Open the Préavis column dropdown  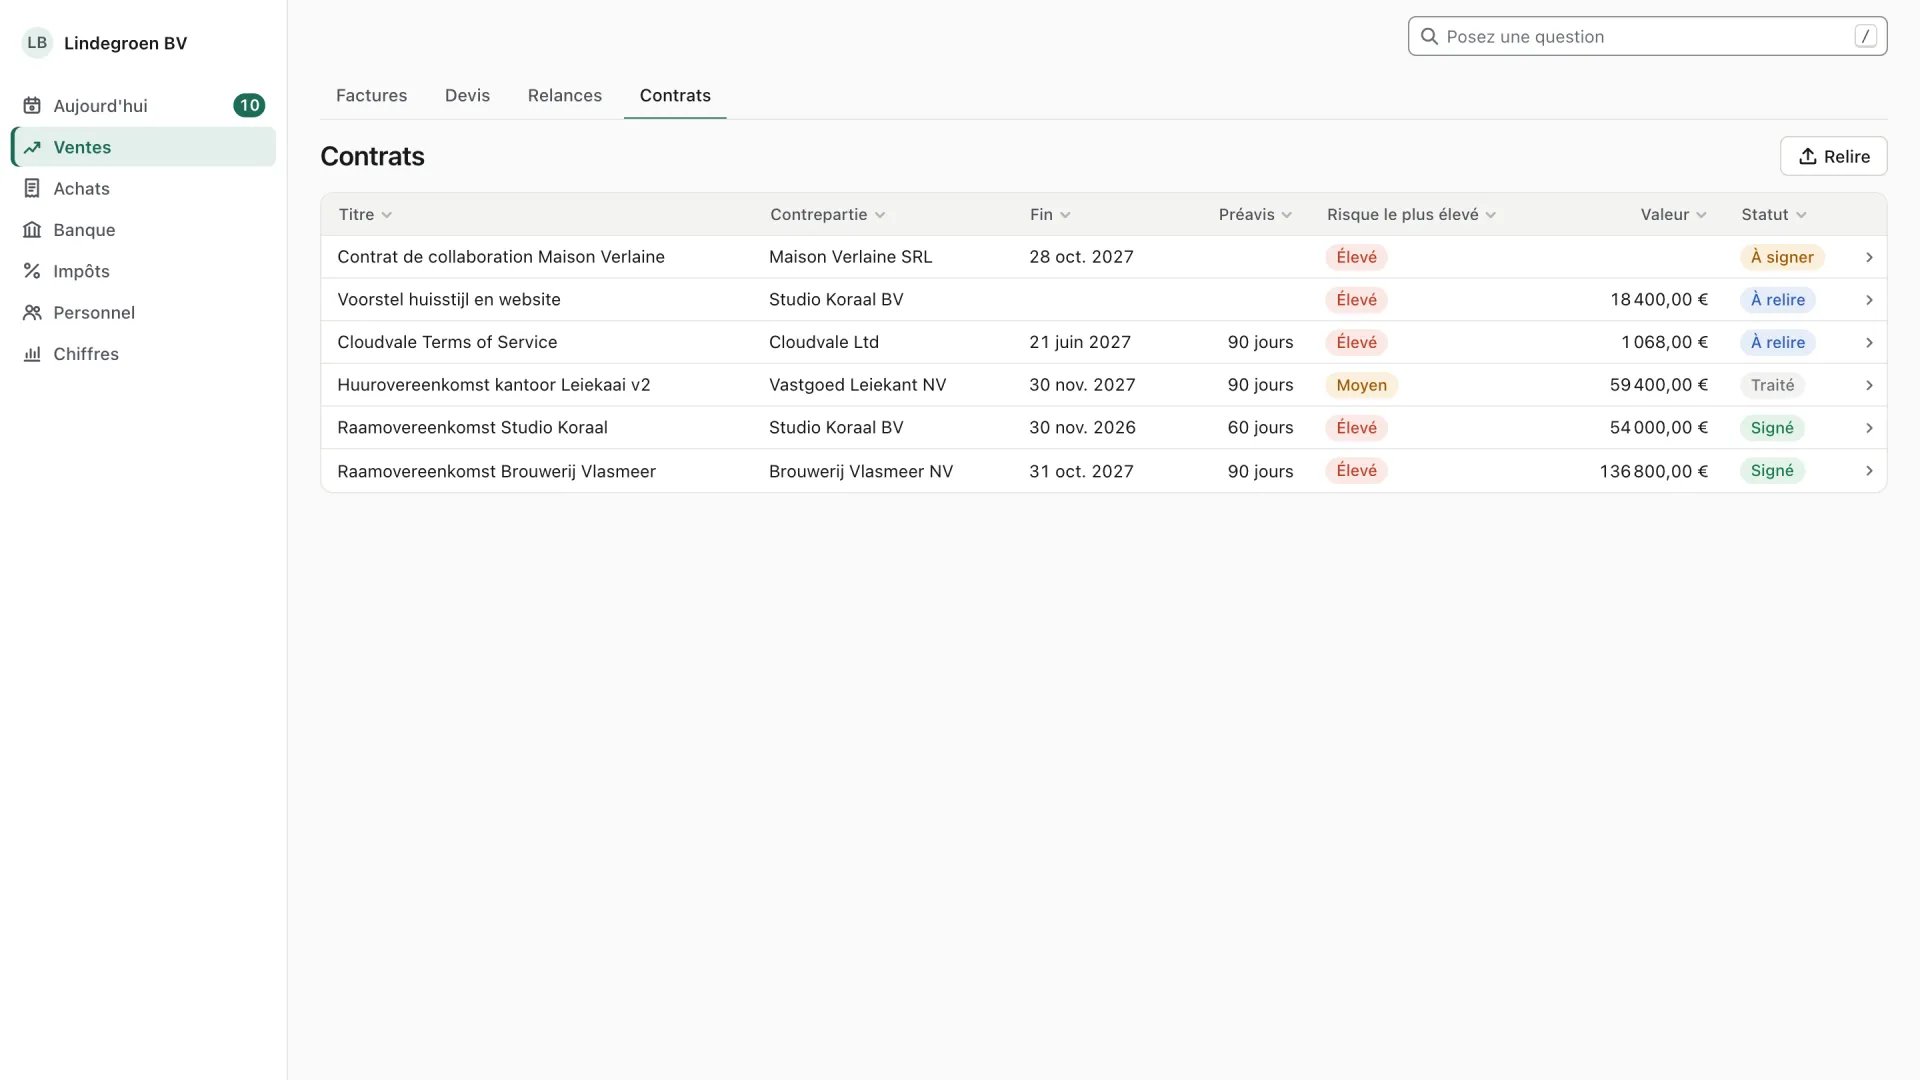coord(1255,214)
